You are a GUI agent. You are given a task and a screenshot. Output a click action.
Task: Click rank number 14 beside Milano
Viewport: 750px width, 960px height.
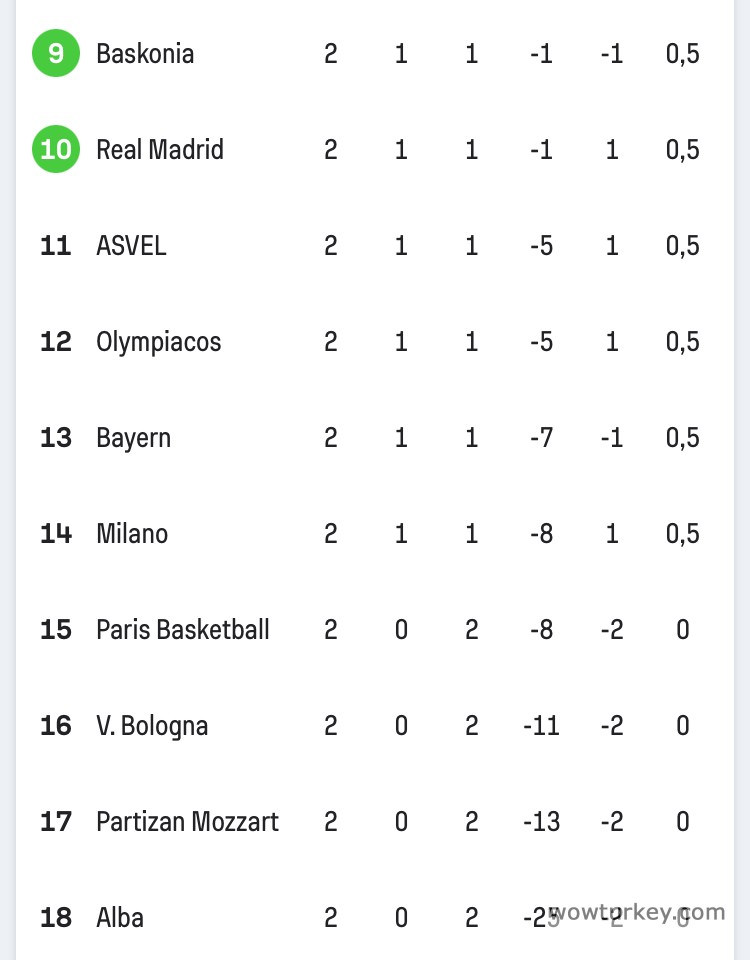56,533
